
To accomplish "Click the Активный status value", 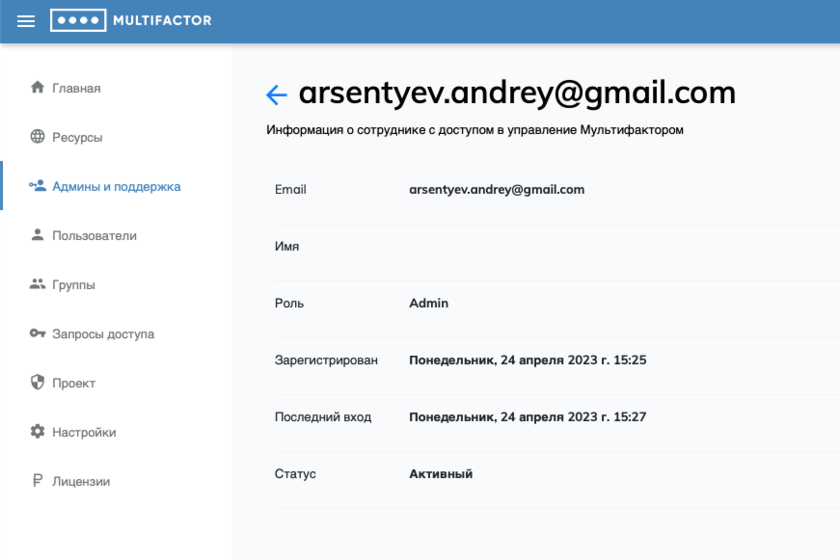I will (x=440, y=474).
